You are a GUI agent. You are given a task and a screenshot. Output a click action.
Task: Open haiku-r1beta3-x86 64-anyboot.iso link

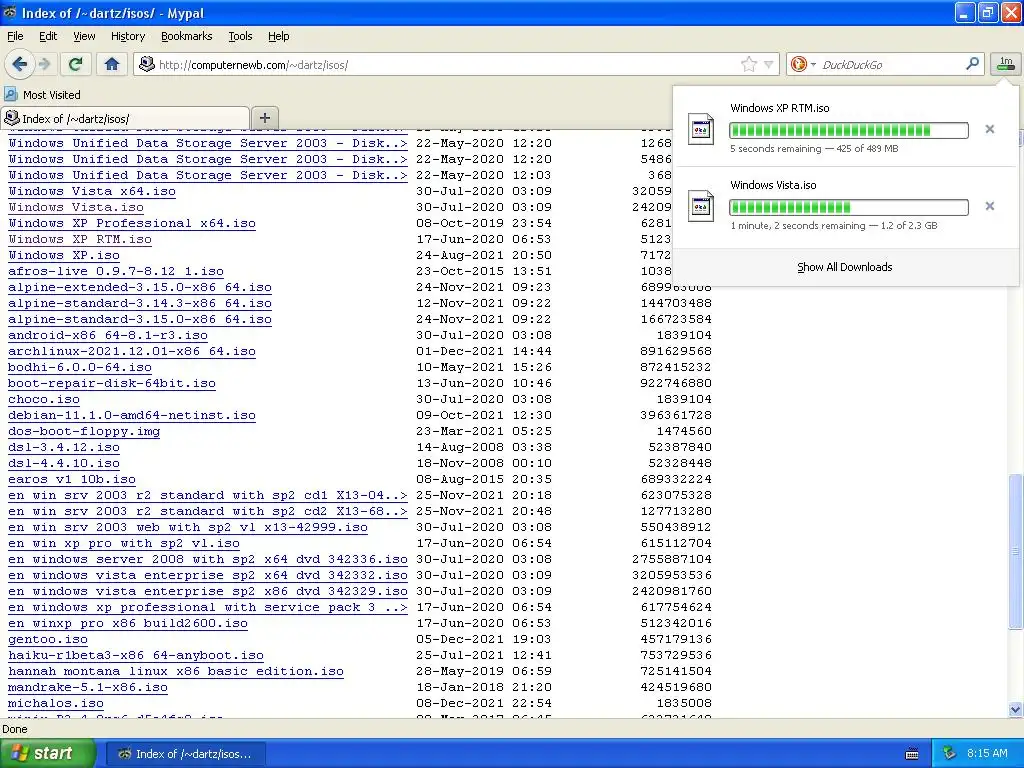136,655
